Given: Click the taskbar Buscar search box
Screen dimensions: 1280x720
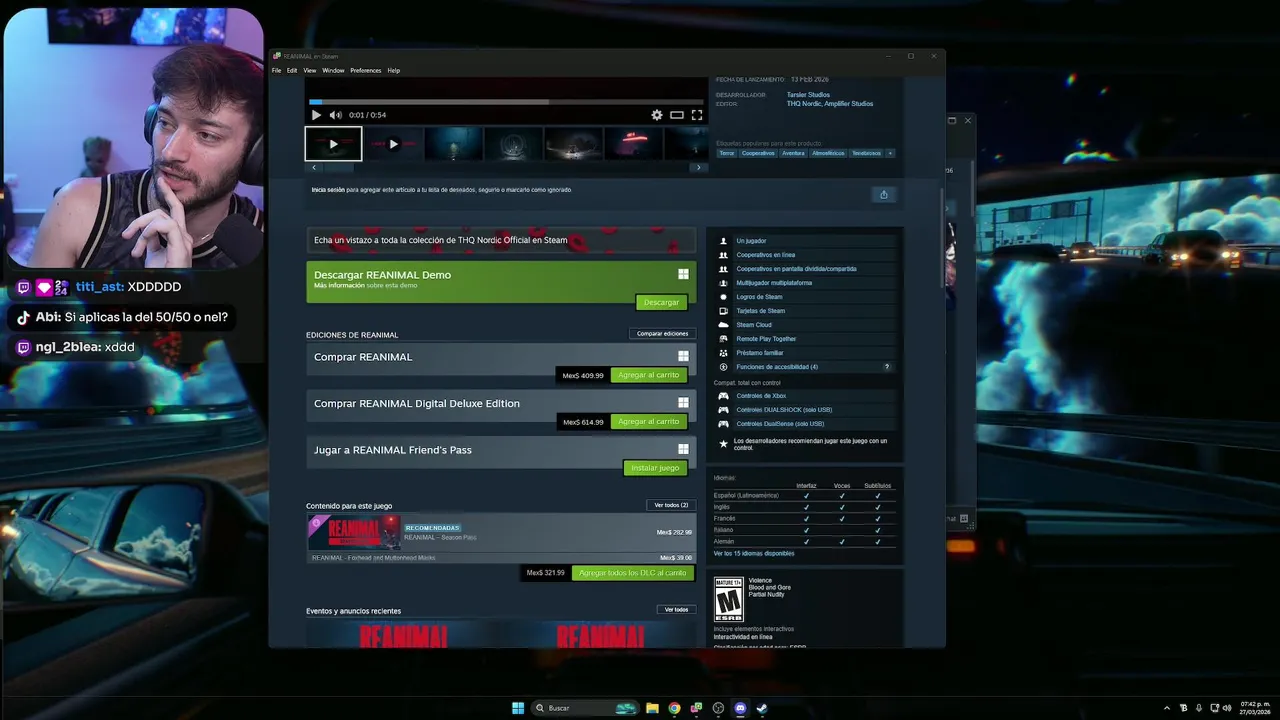Looking at the screenshot, I should tap(587, 708).
